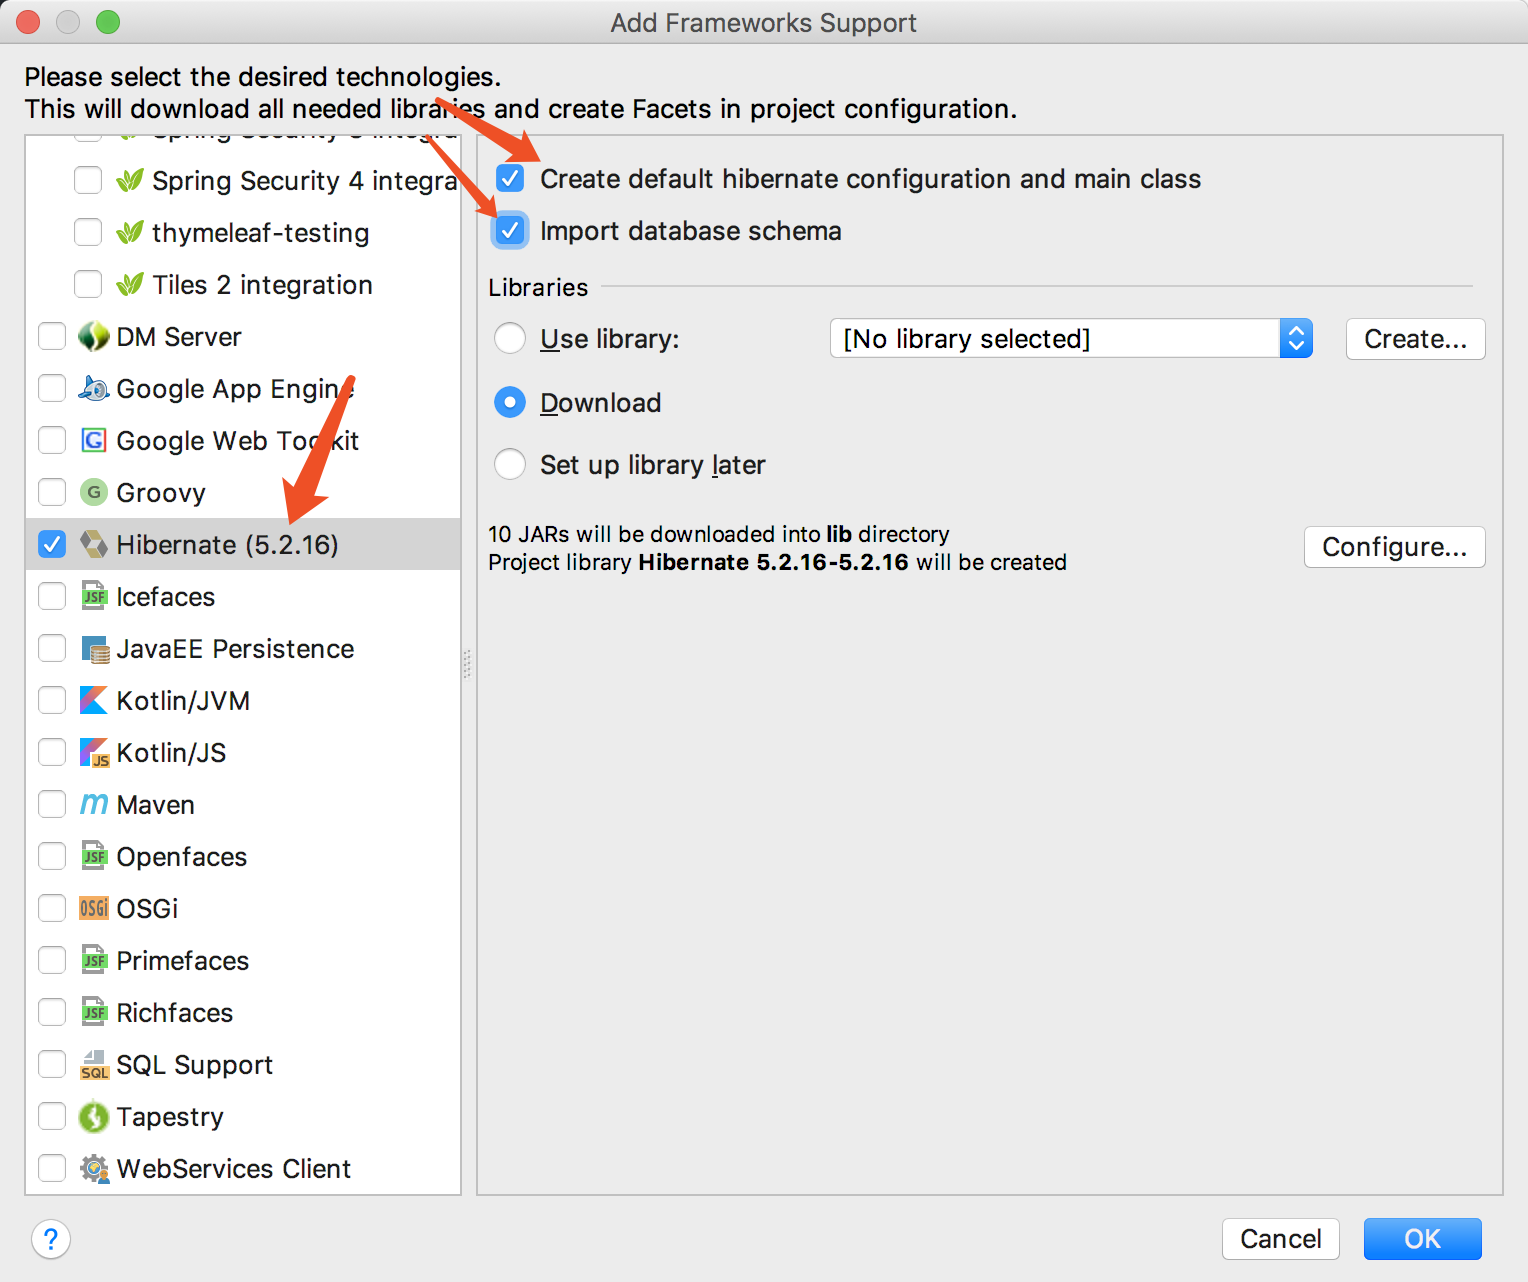Select the Use library radio button
Screen dimensions: 1528x1282
(x=510, y=339)
